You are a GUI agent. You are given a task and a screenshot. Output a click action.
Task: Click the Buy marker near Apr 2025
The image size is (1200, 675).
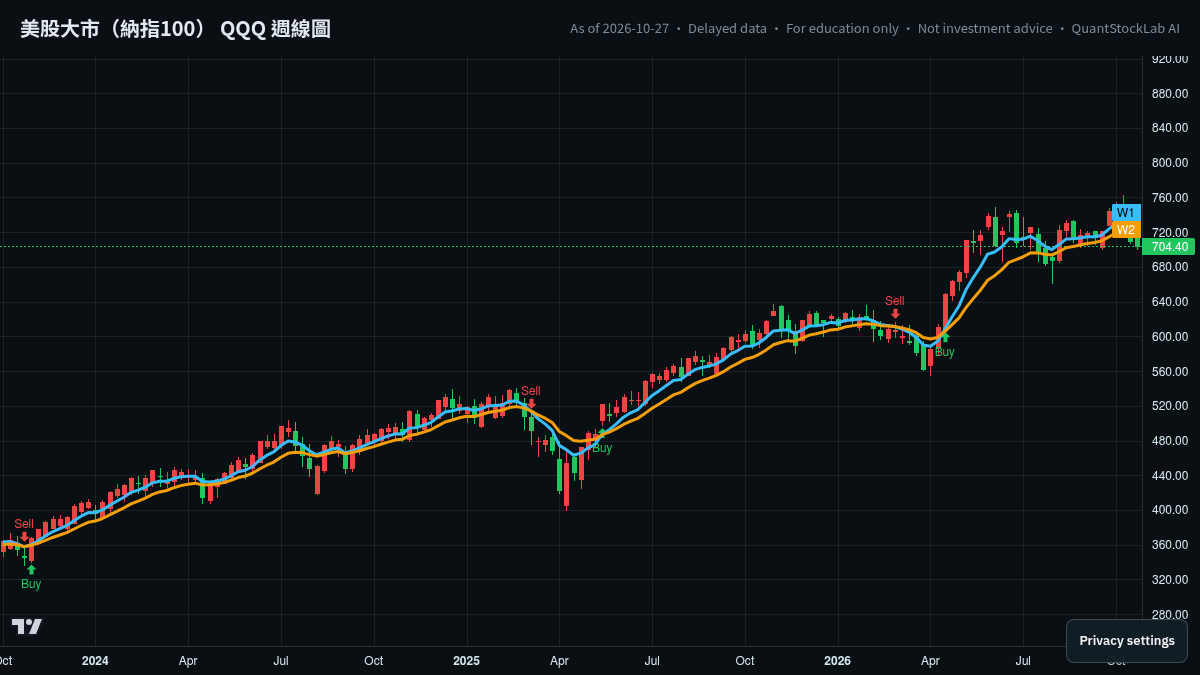[602, 448]
